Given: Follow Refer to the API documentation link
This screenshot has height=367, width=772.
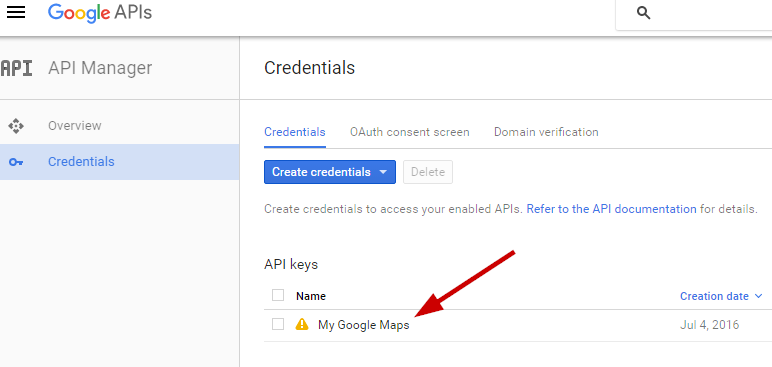Looking at the screenshot, I should 611,209.
